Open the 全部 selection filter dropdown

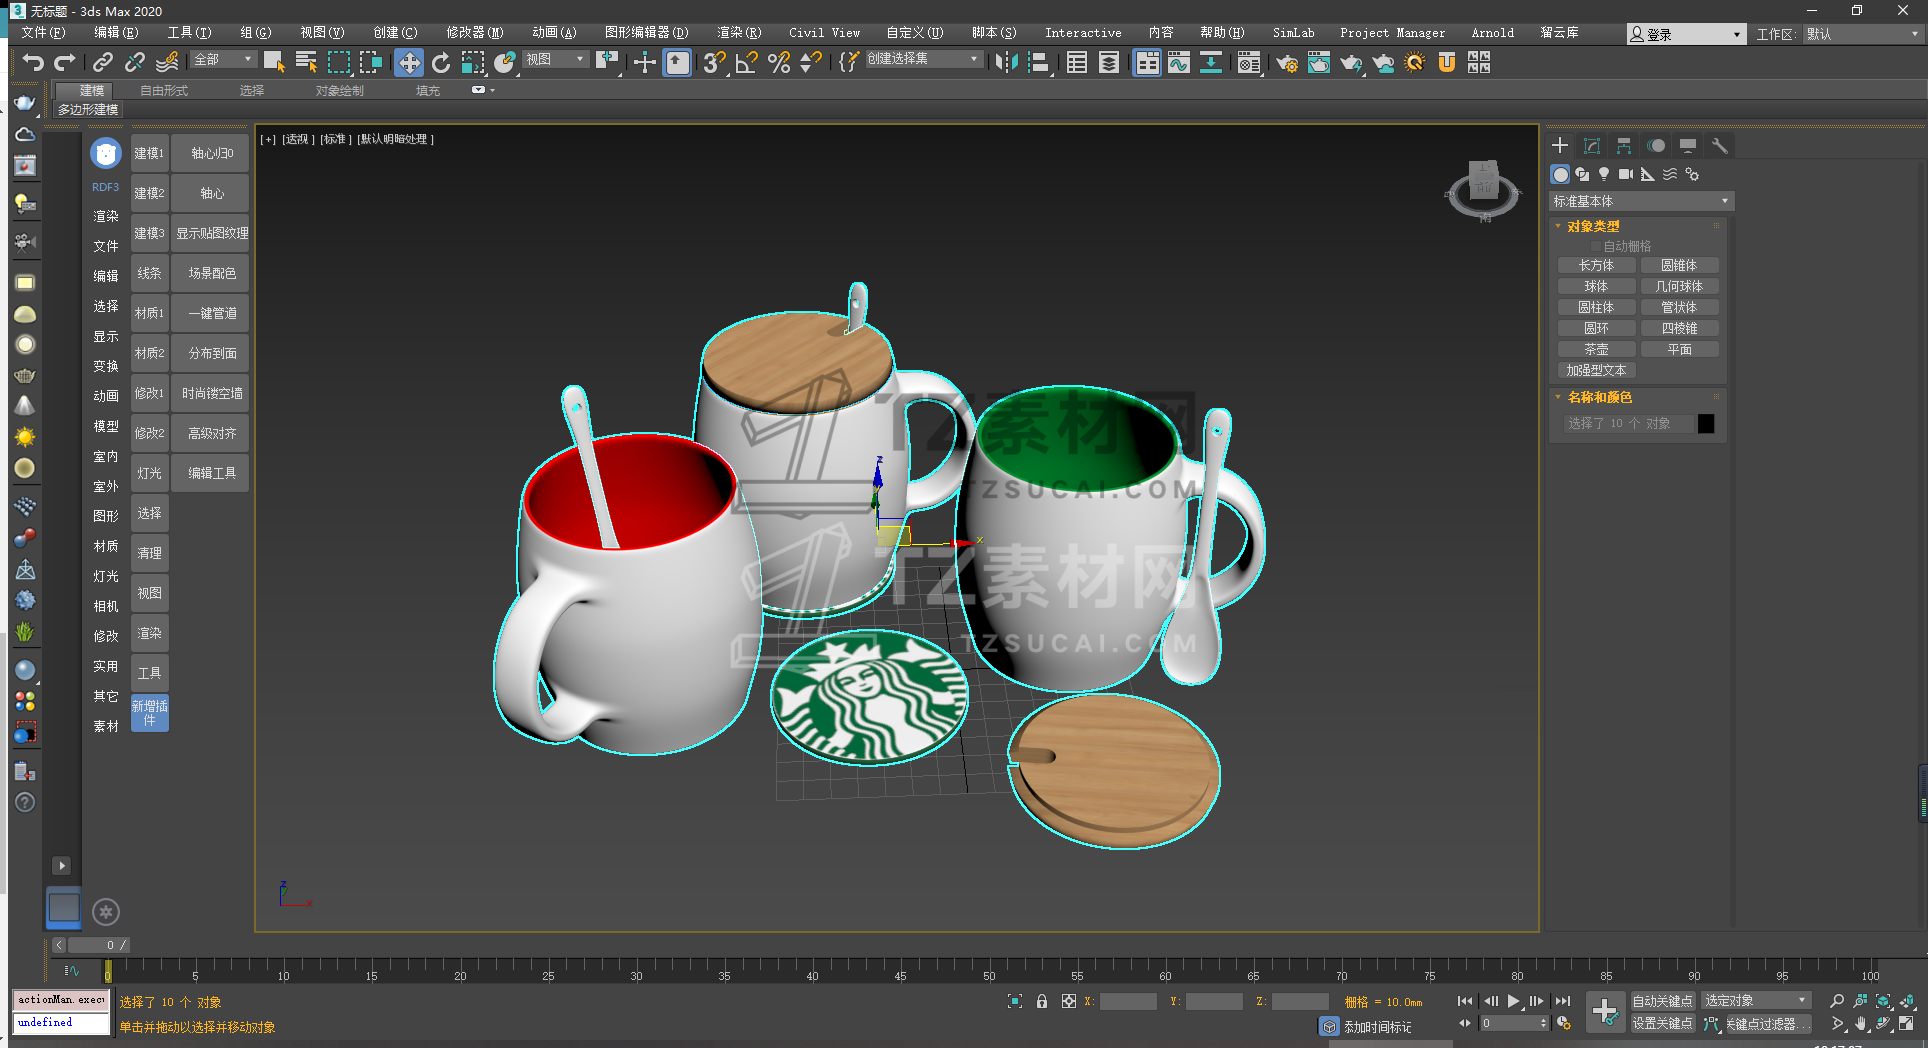pos(223,60)
